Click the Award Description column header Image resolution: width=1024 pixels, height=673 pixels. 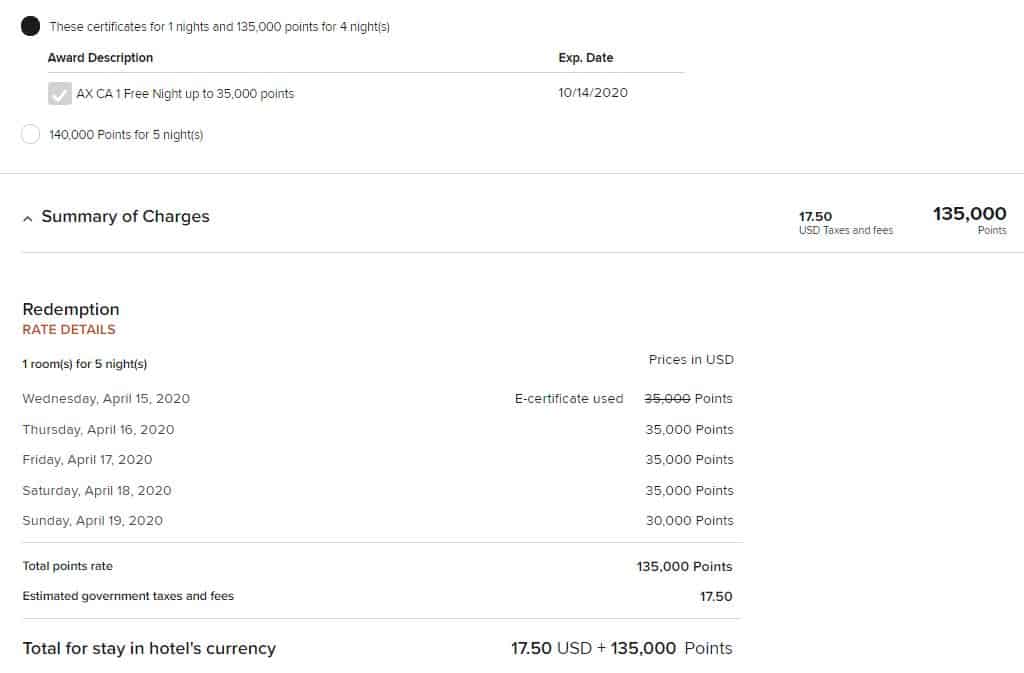100,58
